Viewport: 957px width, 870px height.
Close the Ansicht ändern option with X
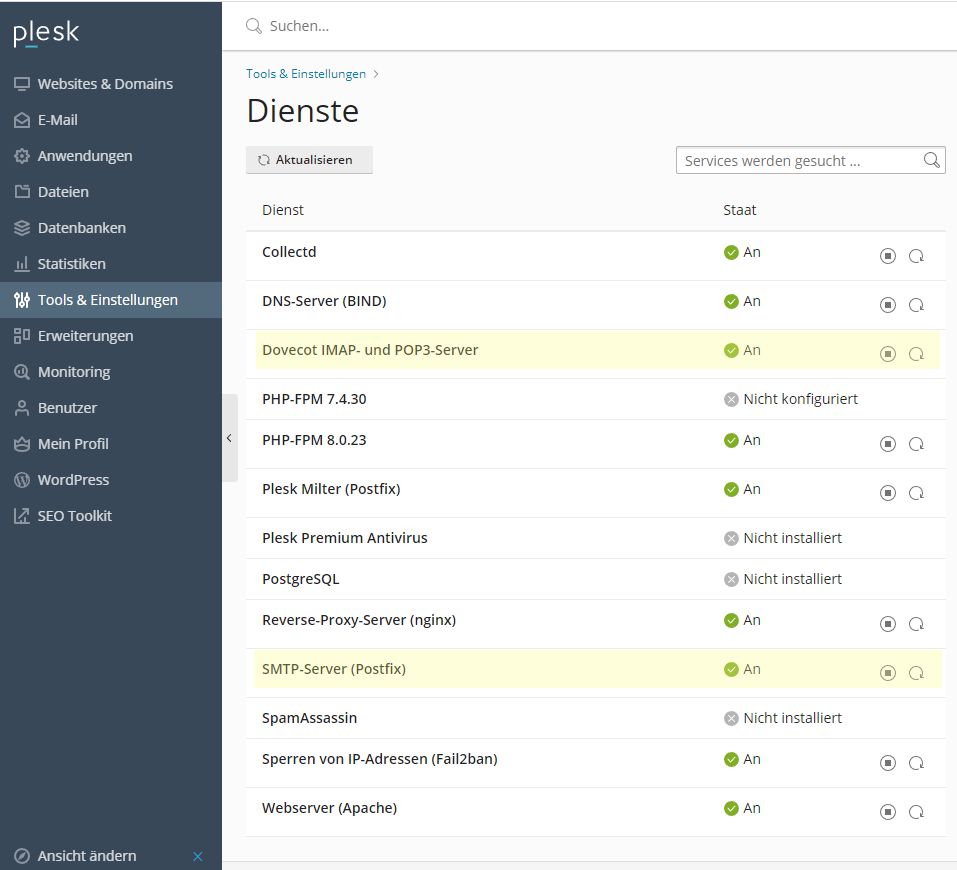(x=198, y=856)
